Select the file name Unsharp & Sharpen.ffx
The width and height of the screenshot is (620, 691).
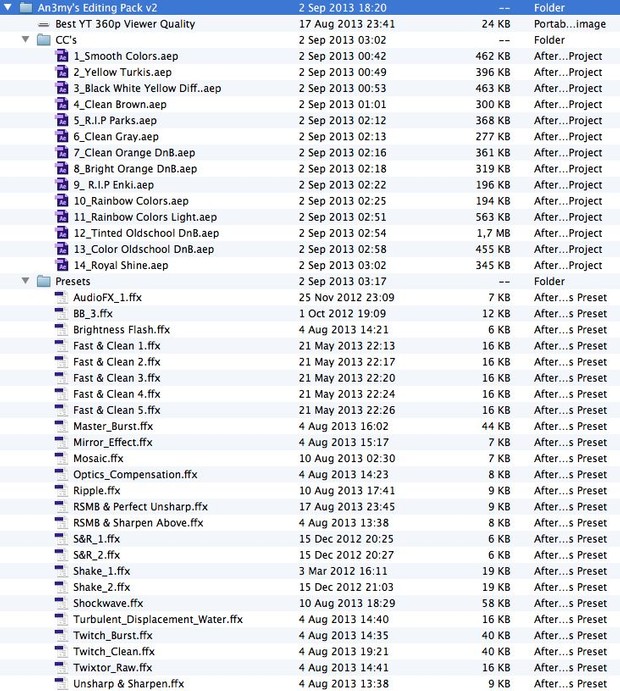click(129, 684)
